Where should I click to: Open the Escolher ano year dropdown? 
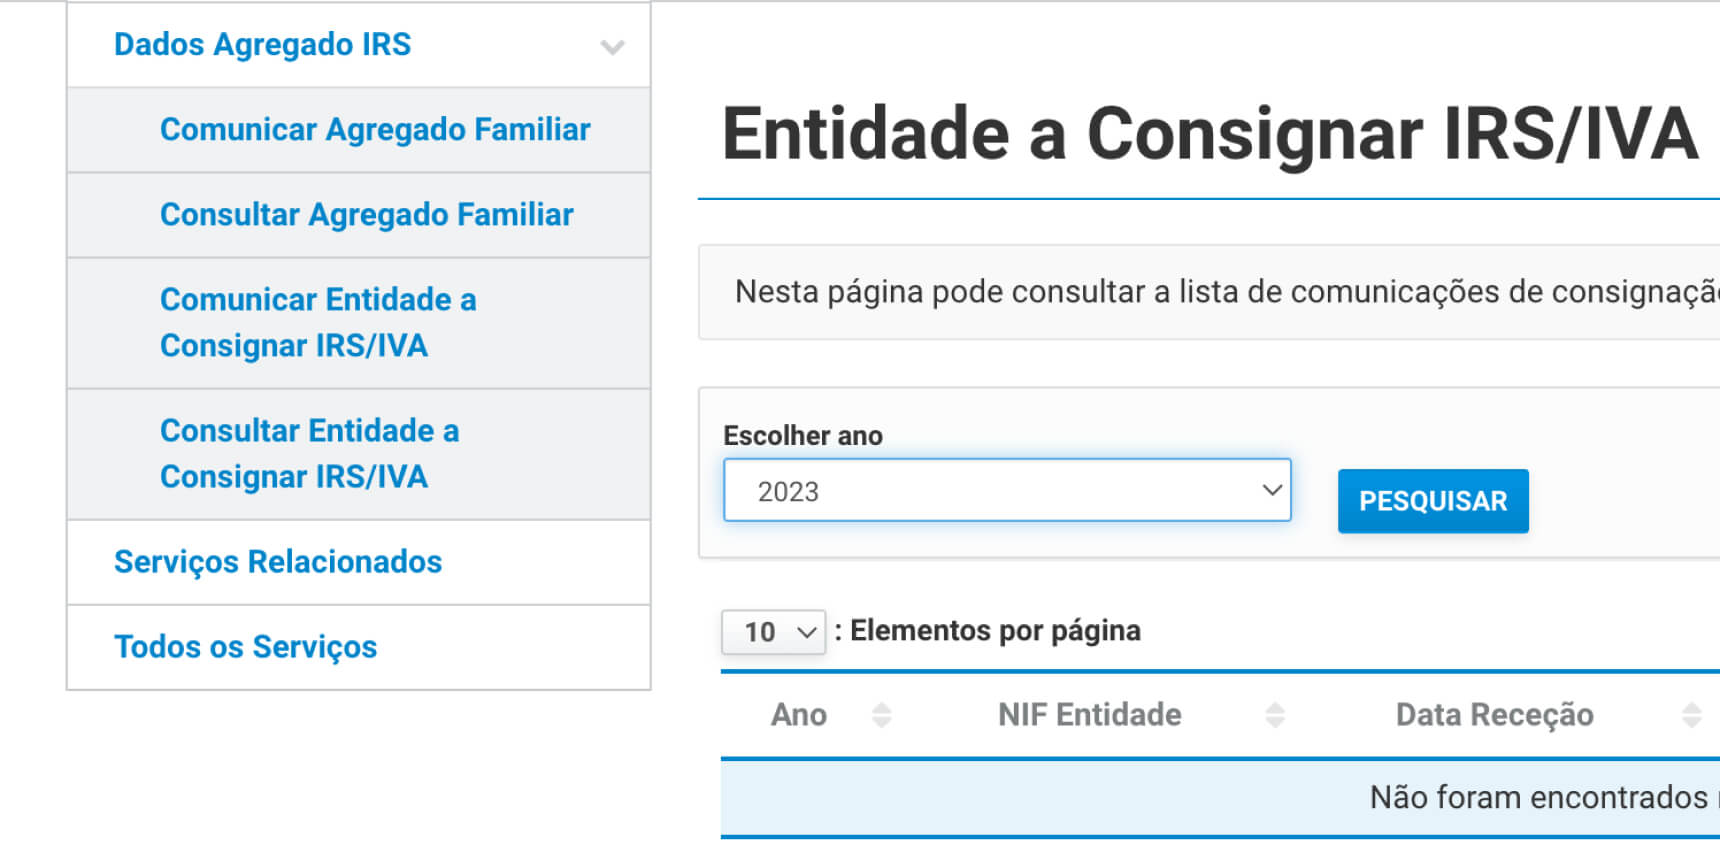1007,491
